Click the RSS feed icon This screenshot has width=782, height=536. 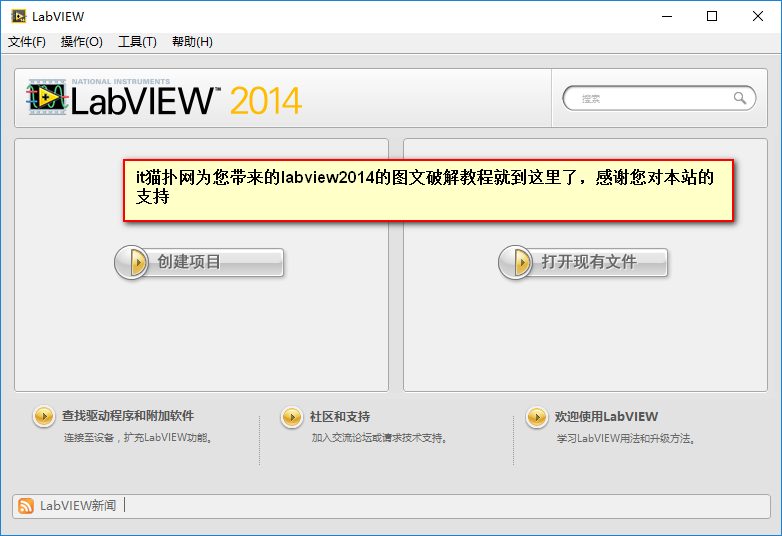[x=26, y=506]
